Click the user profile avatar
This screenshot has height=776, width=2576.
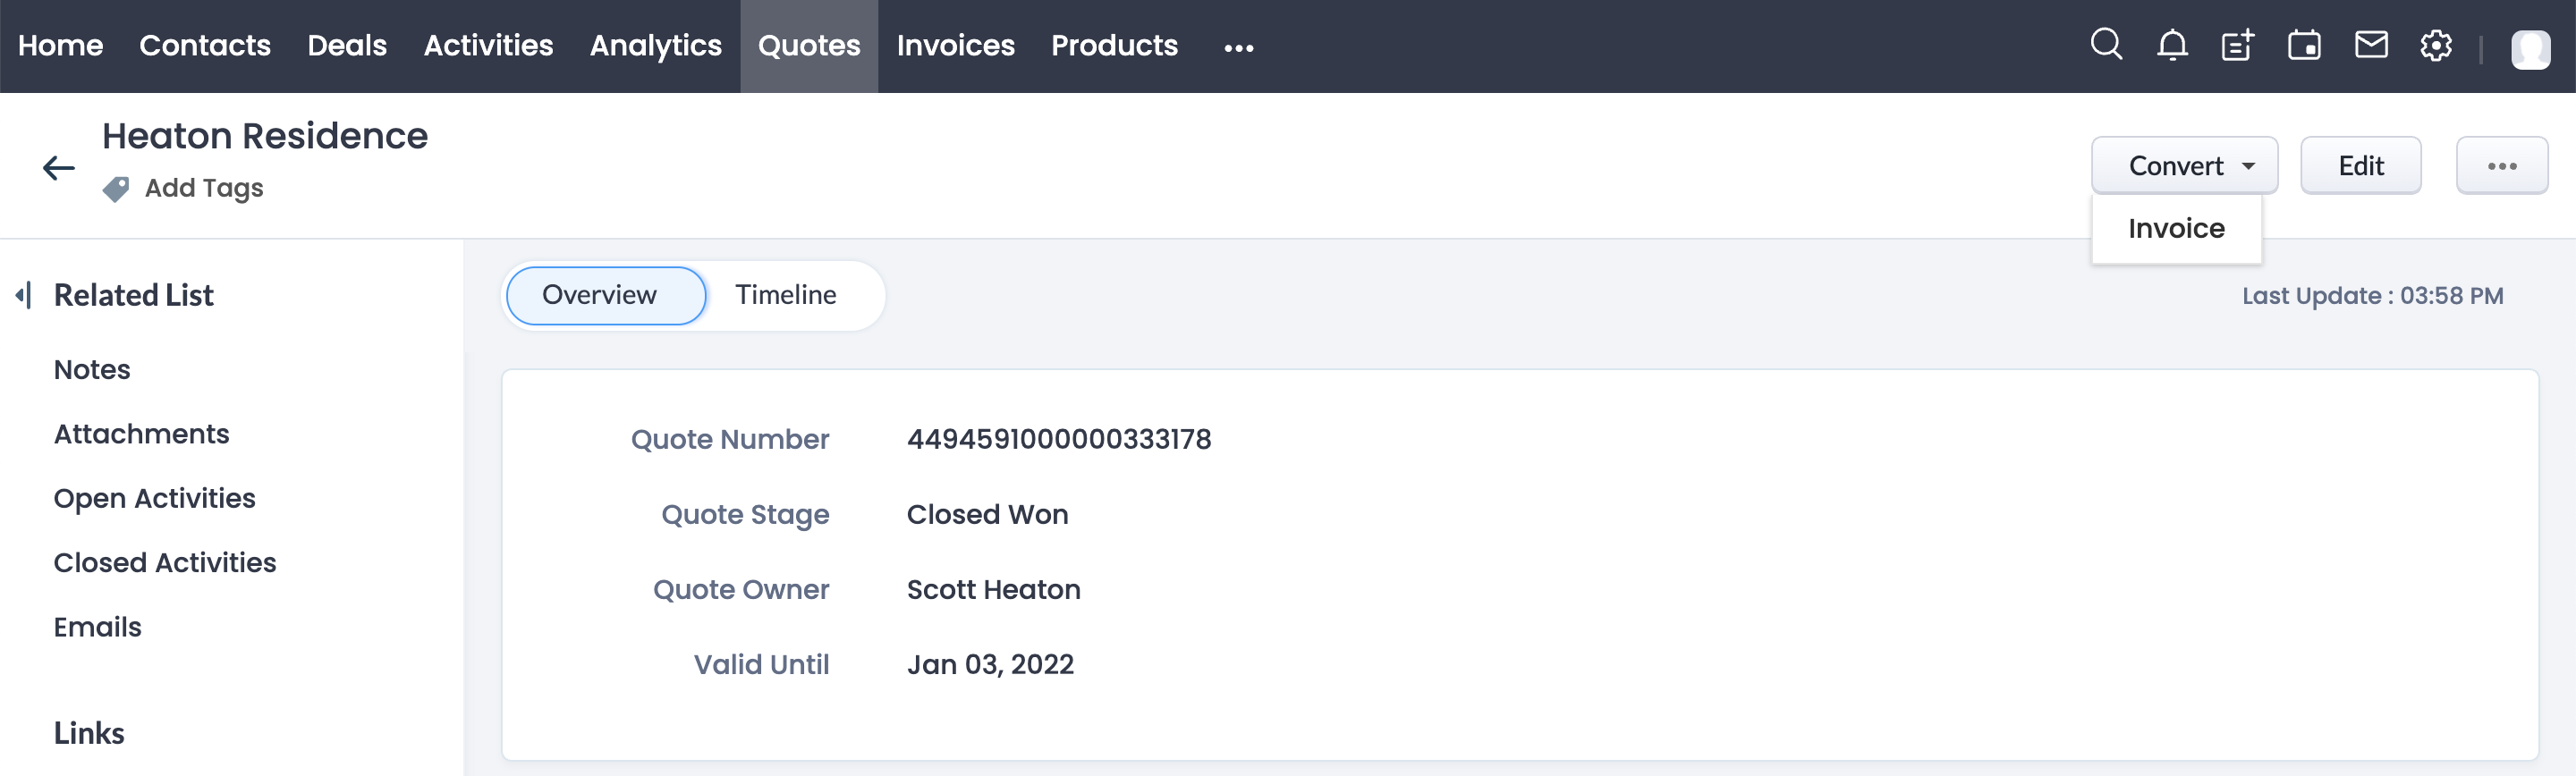coord(2529,48)
